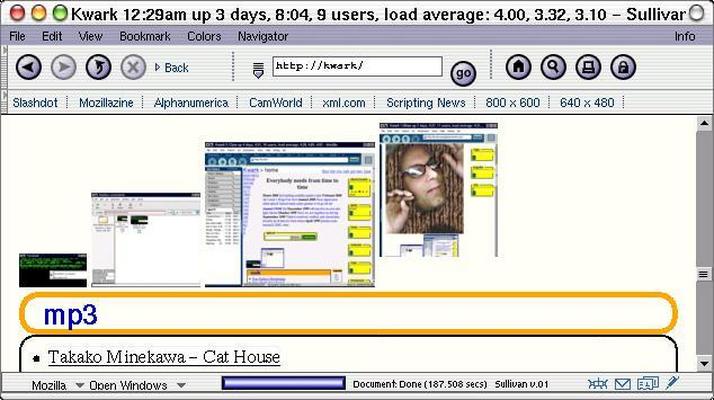
Task: Click the vertical scrollbar thumb
Action: [x=704, y=274]
